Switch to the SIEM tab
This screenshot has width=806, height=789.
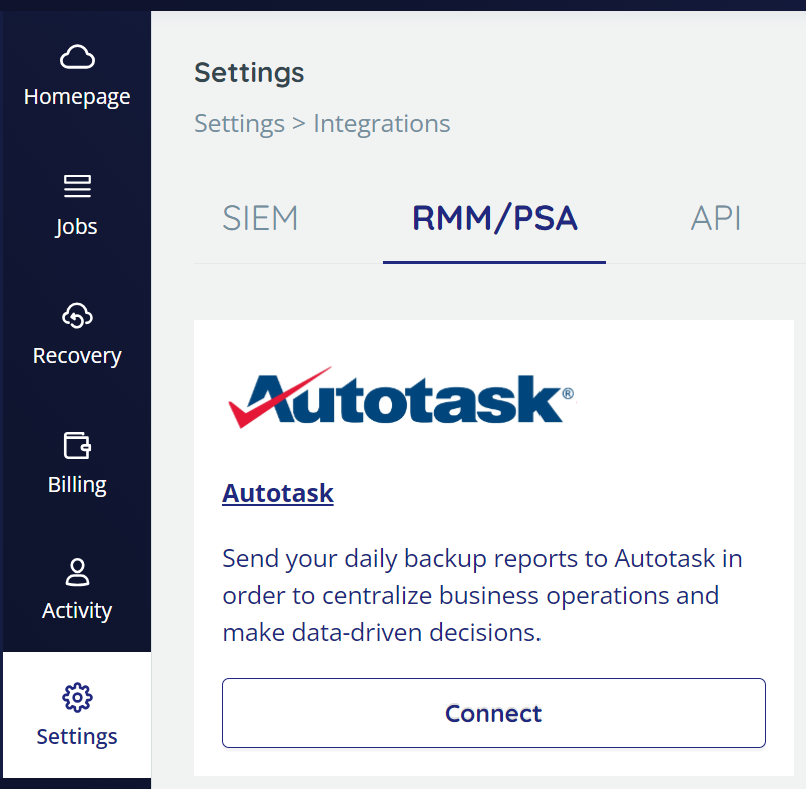click(x=260, y=218)
